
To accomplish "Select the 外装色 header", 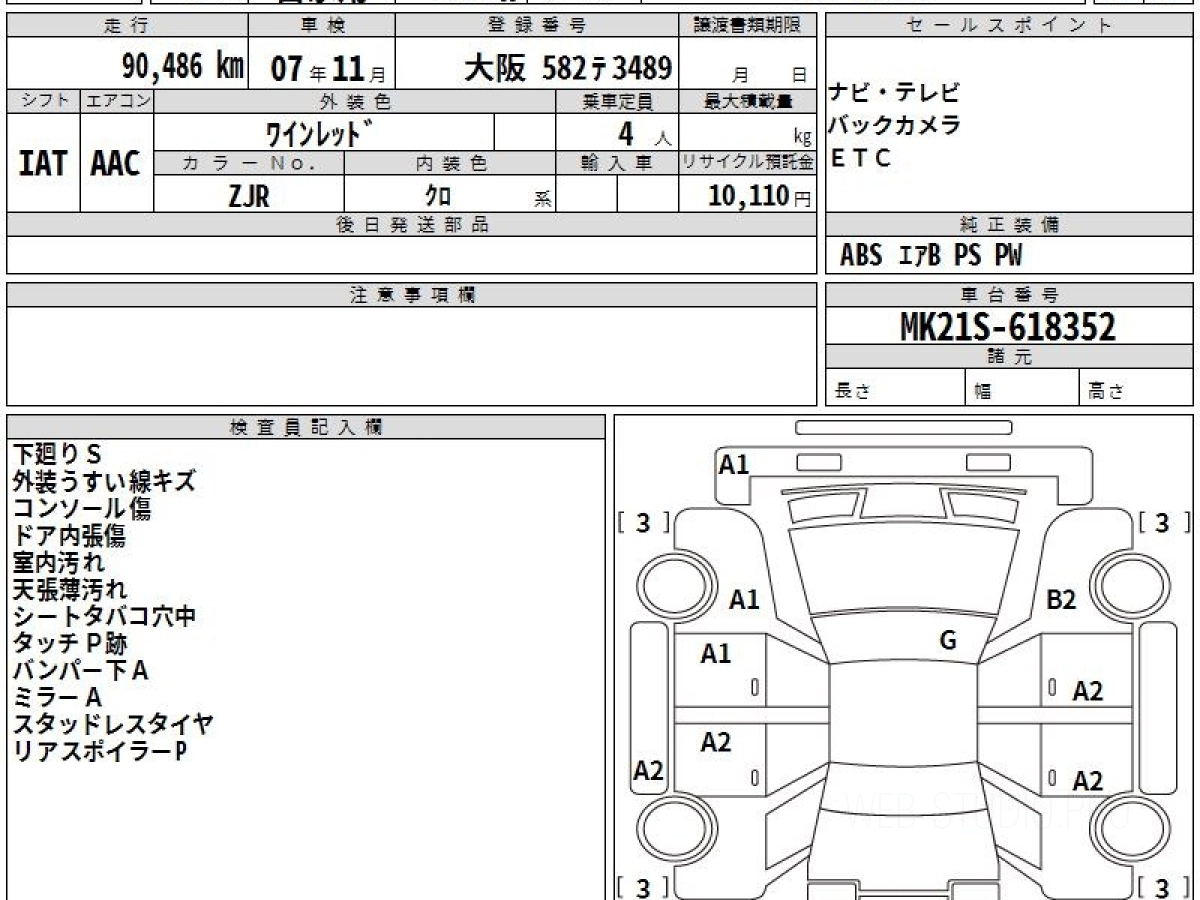I will [355, 101].
